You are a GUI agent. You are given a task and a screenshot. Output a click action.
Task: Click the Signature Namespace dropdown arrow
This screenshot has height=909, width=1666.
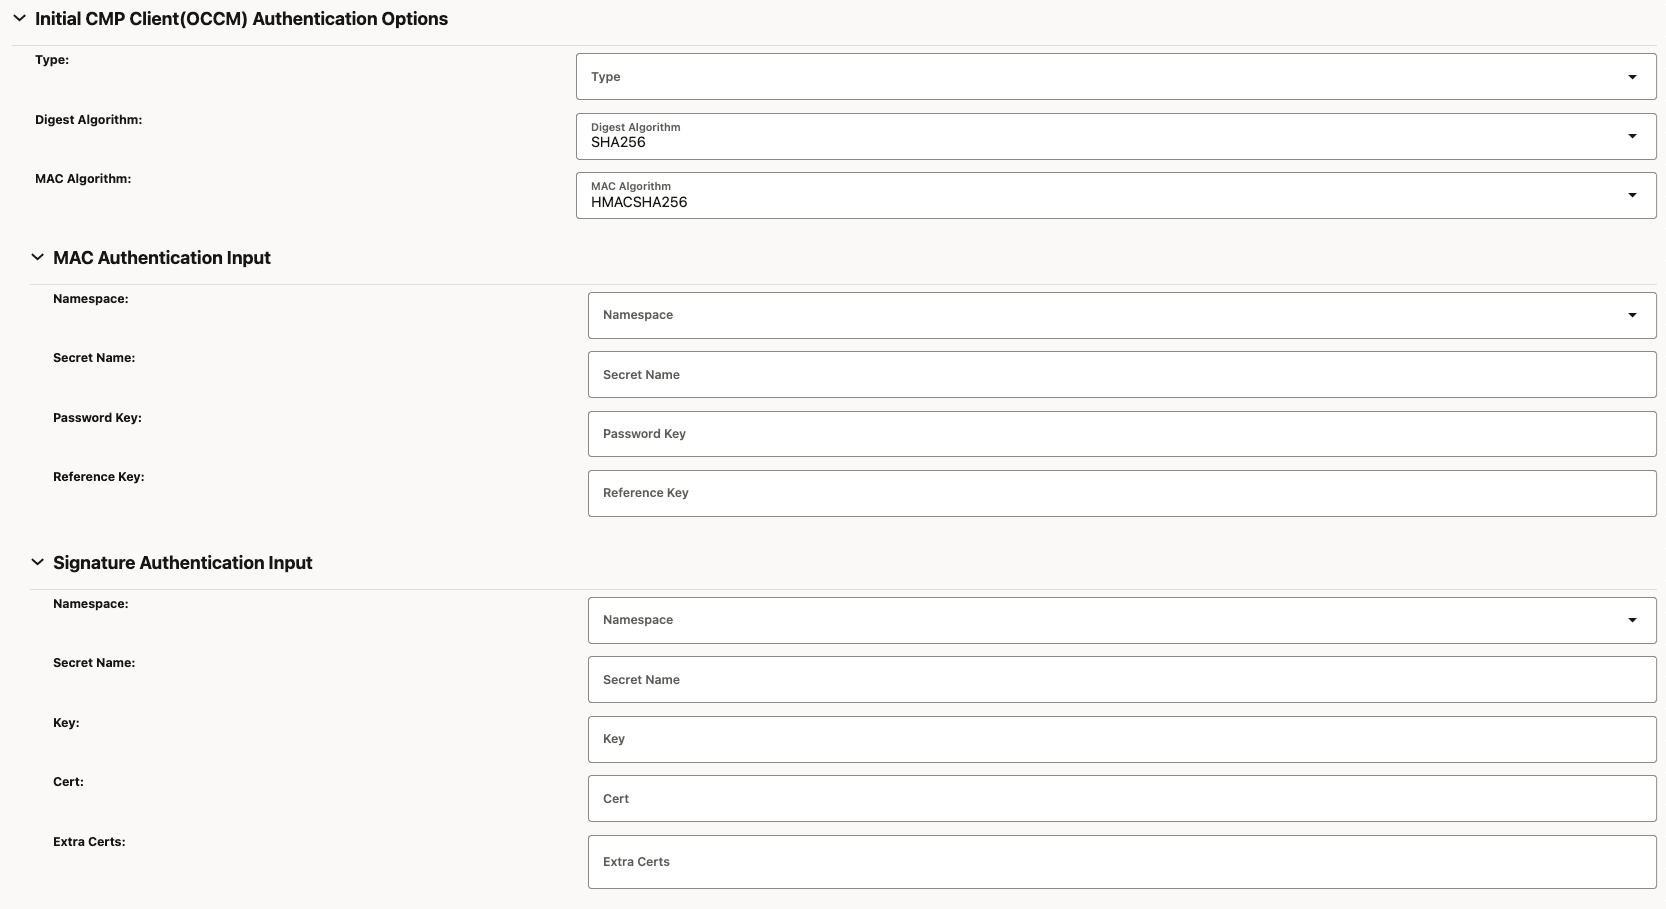click(x=1633, y=619)
